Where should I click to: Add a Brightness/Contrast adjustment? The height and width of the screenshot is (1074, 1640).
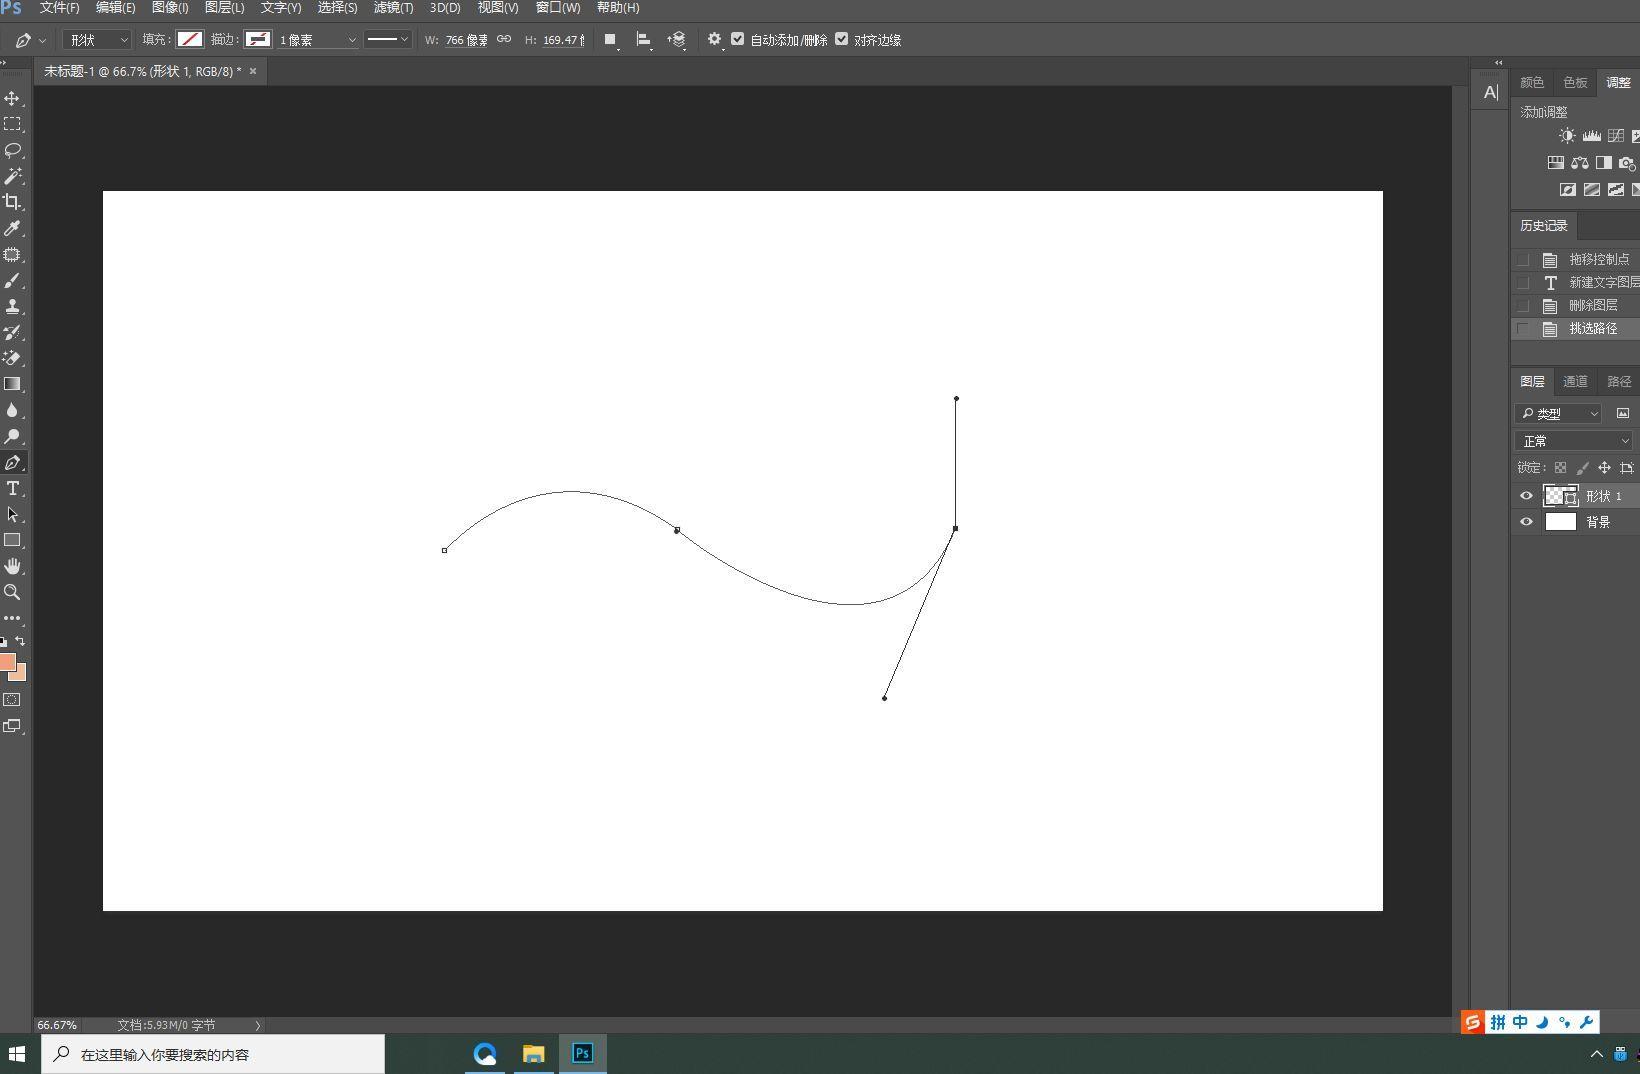[1567, 136]
